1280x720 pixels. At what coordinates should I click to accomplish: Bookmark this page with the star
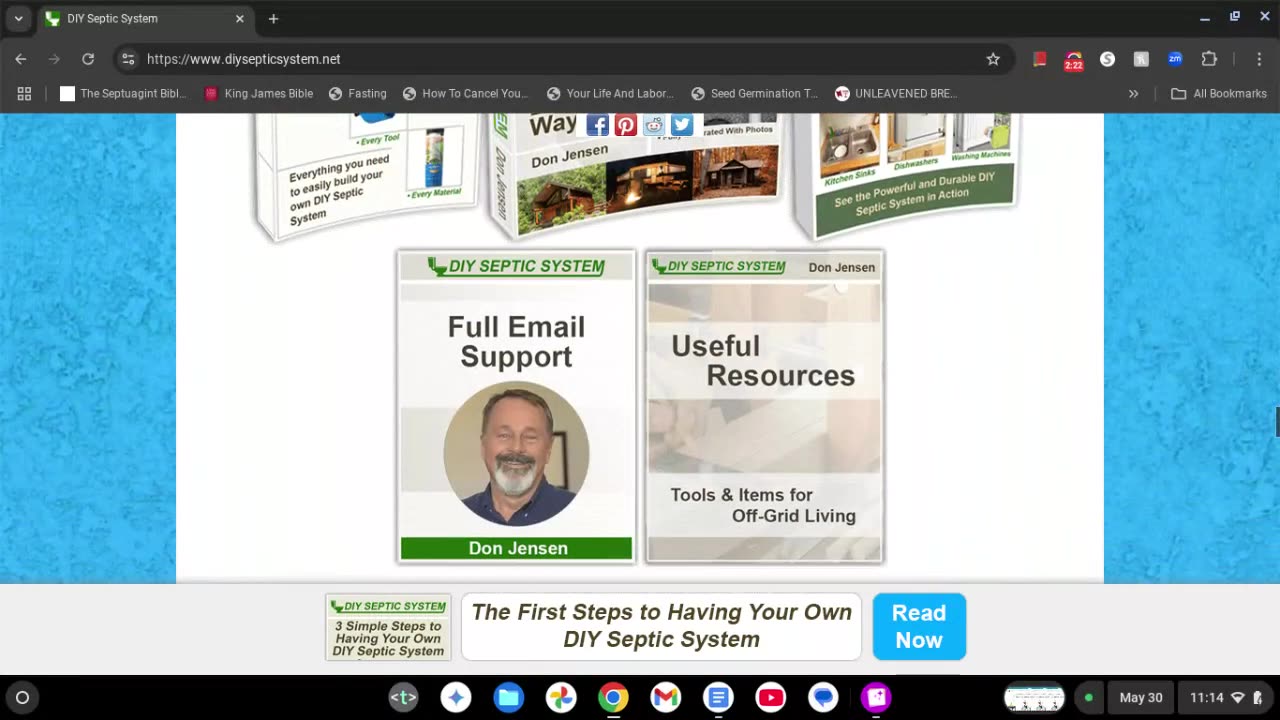coord(993,59)
